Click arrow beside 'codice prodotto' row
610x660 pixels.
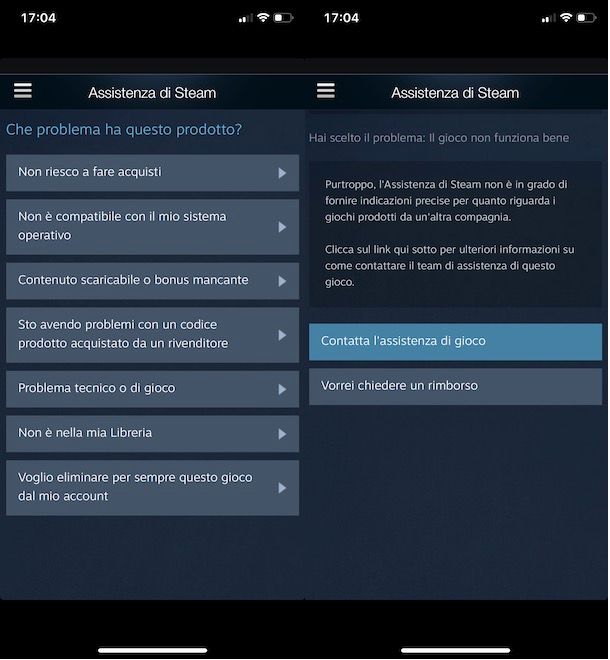click(x=282, y=335)
